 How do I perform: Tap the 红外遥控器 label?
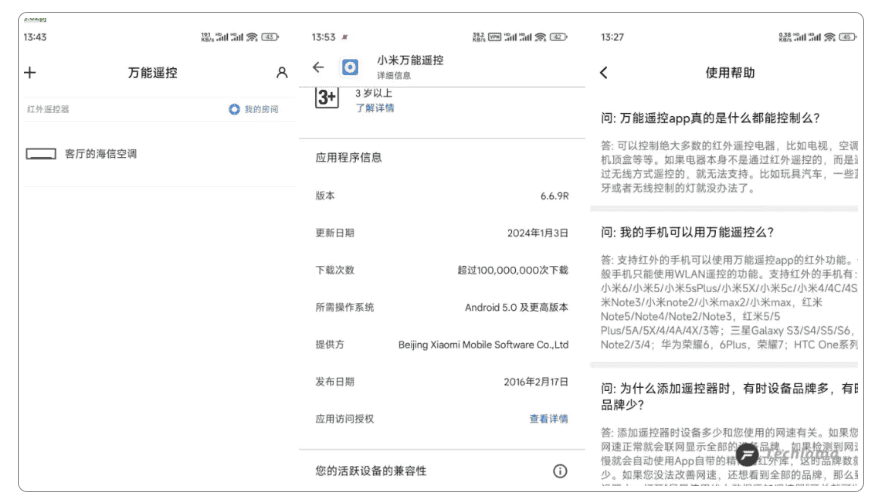(x=48, y=109)
